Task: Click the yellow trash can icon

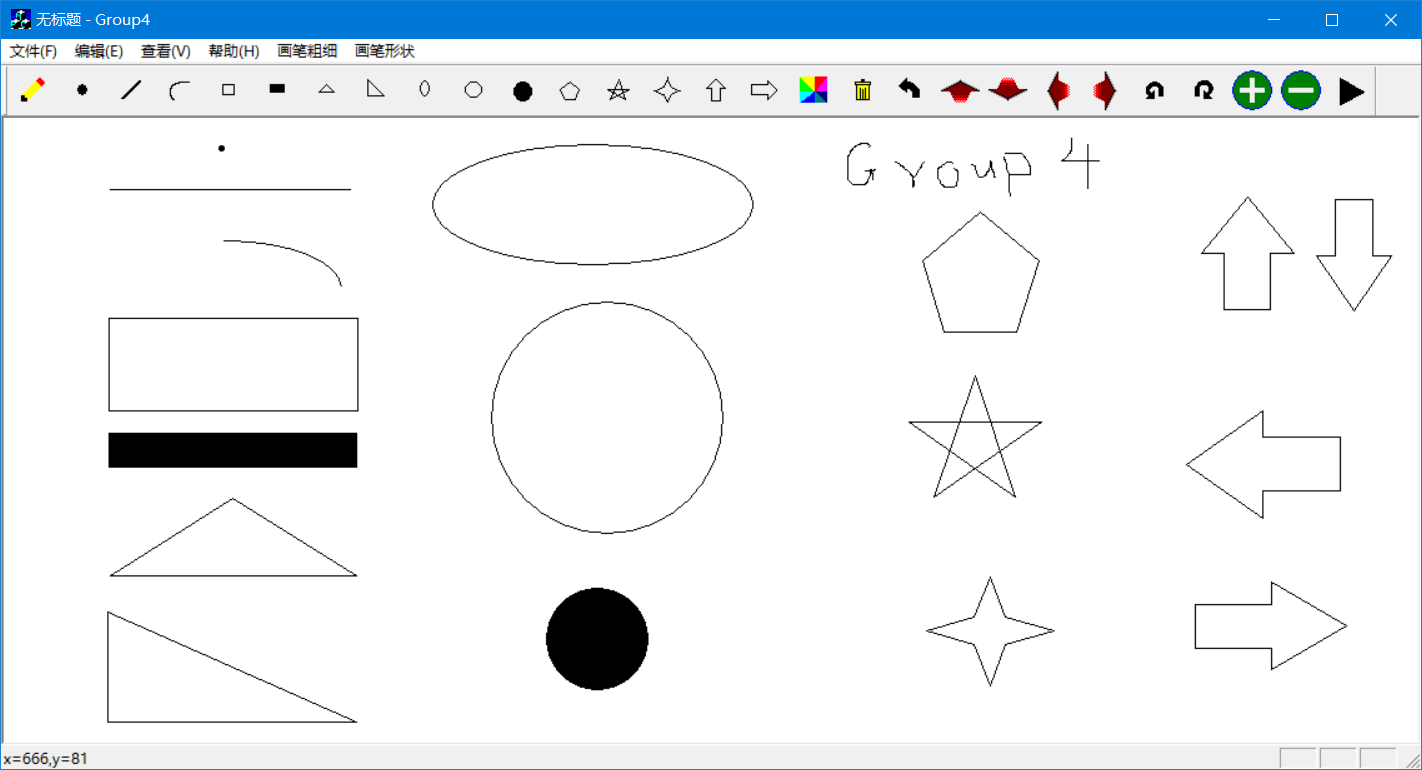Action: pos(863,91)
